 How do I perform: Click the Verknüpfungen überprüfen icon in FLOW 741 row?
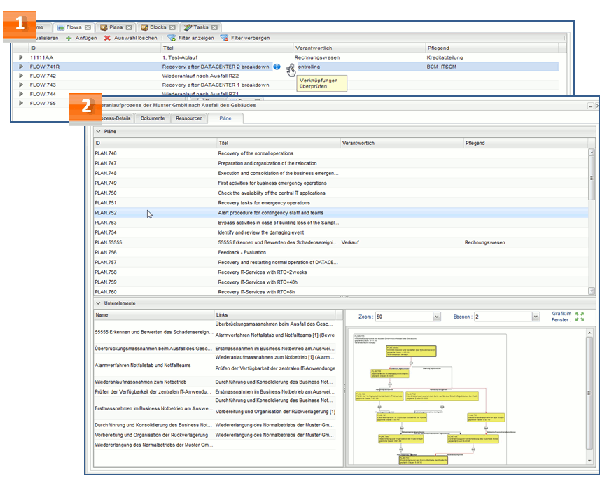tap(290, 67)
